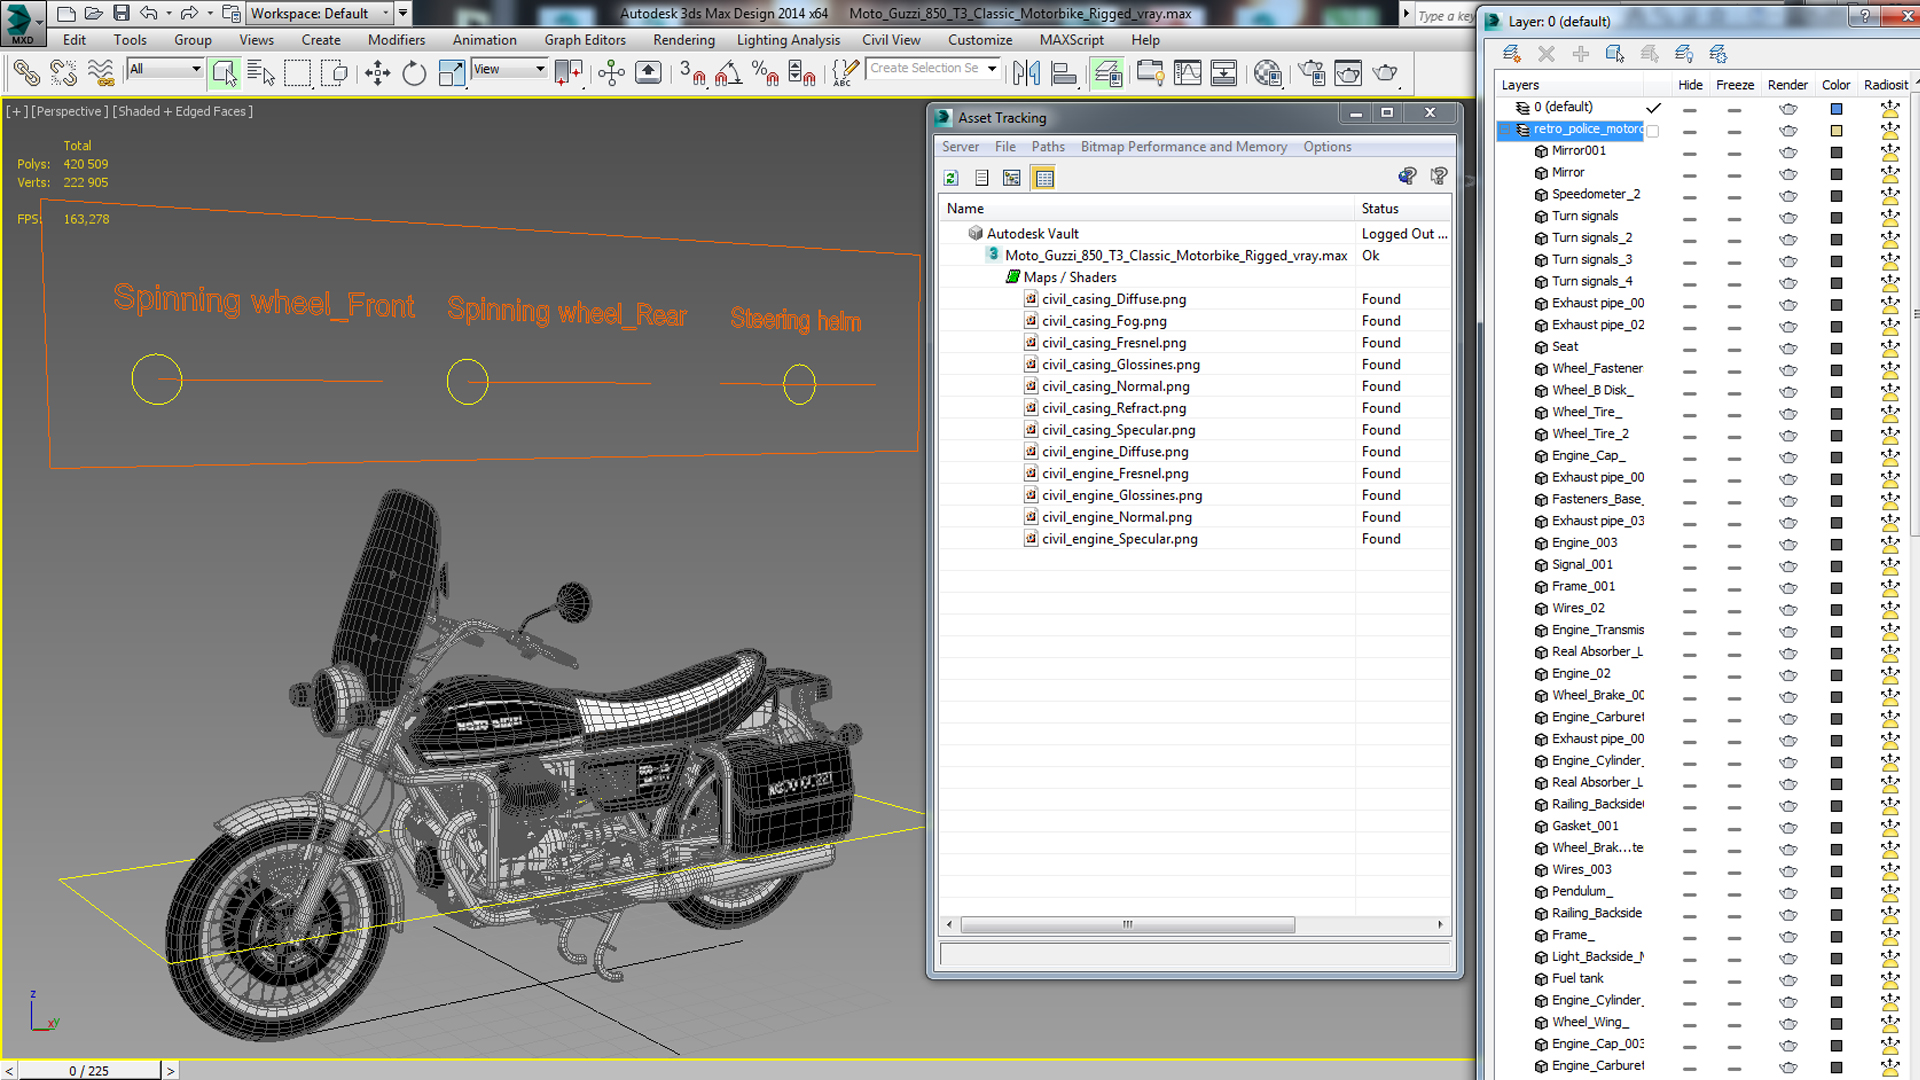1920x1080 pixels.
Task: Toggle Hide for Mirror001 layer row
Action: pyautogui.click(x=1689, y=153)
